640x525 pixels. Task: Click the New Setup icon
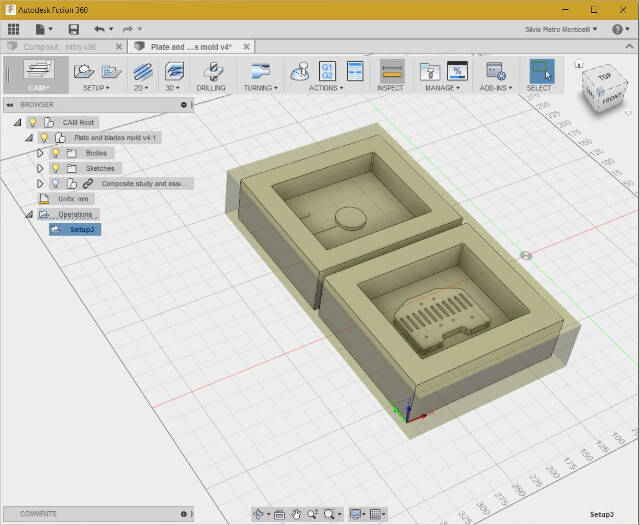tap(84, 71)
